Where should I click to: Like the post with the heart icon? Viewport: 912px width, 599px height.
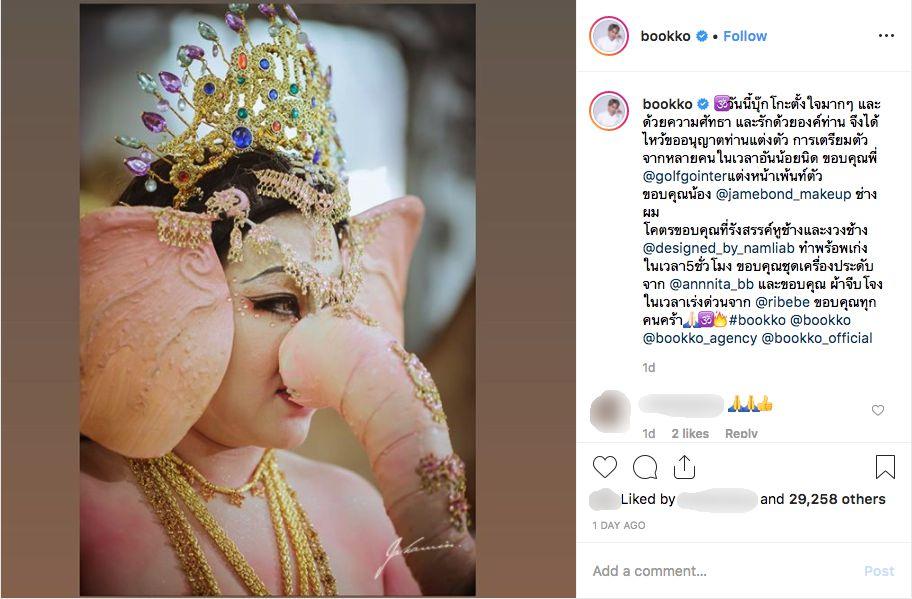point(605,467)
